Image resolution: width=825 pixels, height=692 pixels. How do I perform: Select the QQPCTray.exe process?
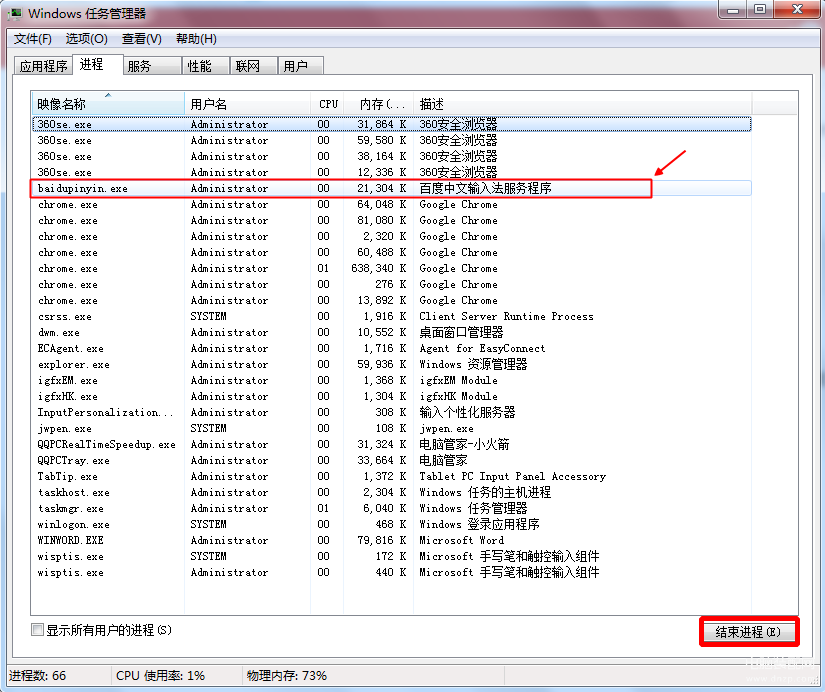point(391,460)
